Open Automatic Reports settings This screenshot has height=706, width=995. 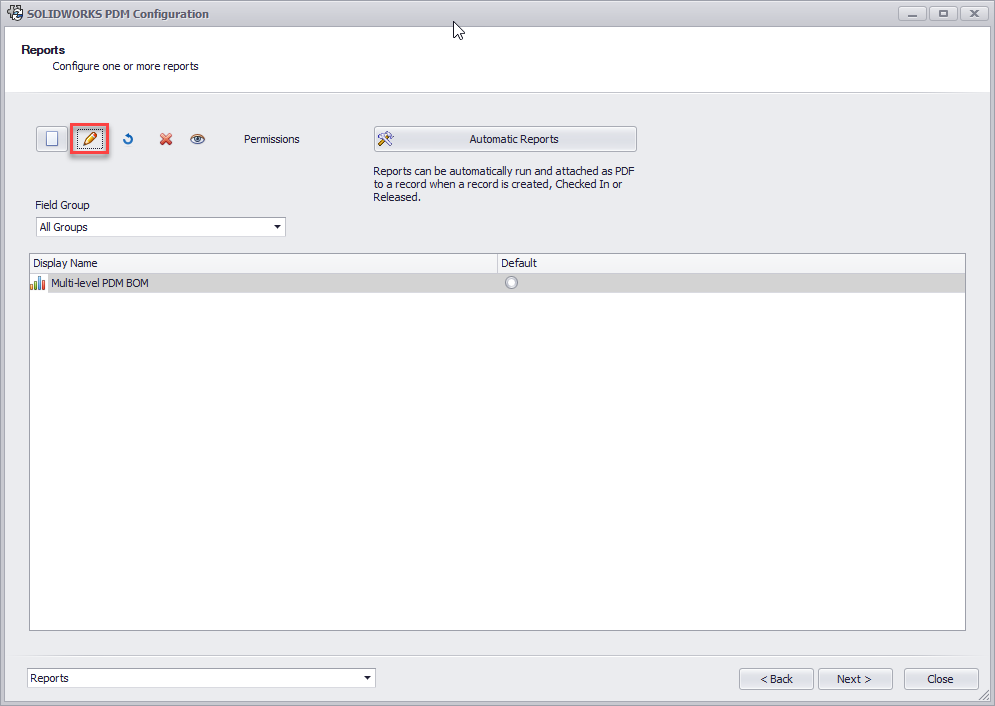tap(504, 138)
